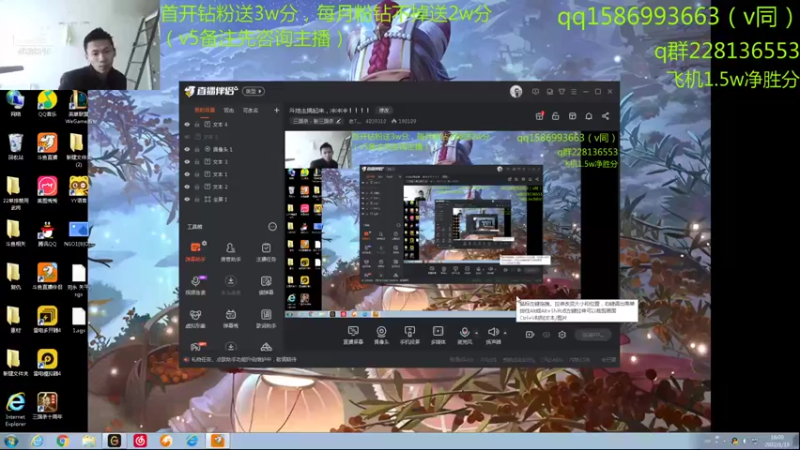
Task: Open the hamburger menu in title bar
Action: pyautogui.click(x=574, y=92)
